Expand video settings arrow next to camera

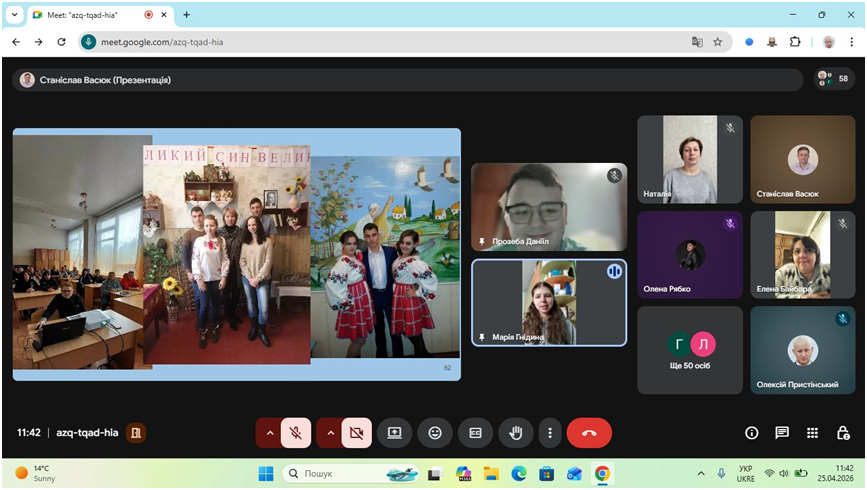pos(329,433)
